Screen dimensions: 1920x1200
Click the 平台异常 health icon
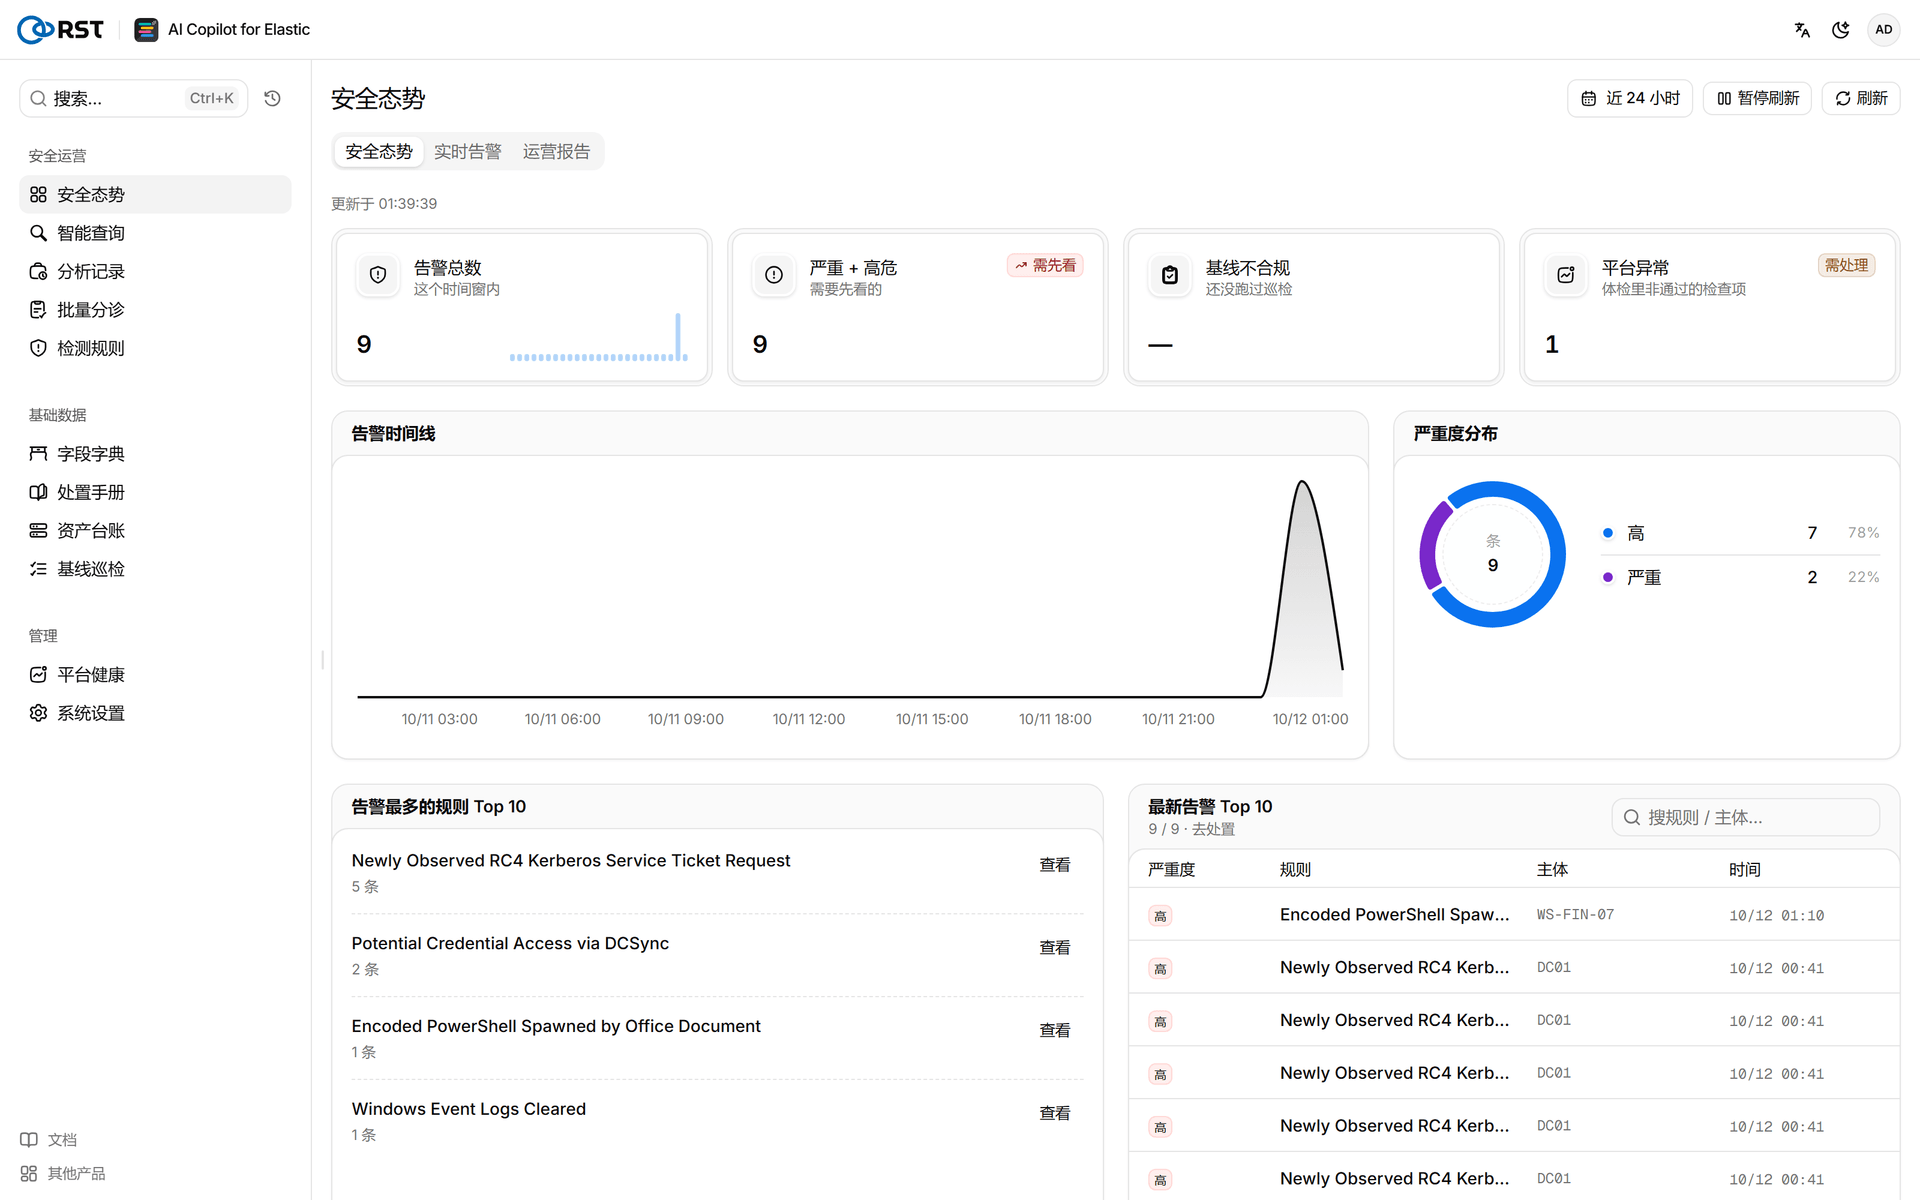click(x=1566, y=275)
